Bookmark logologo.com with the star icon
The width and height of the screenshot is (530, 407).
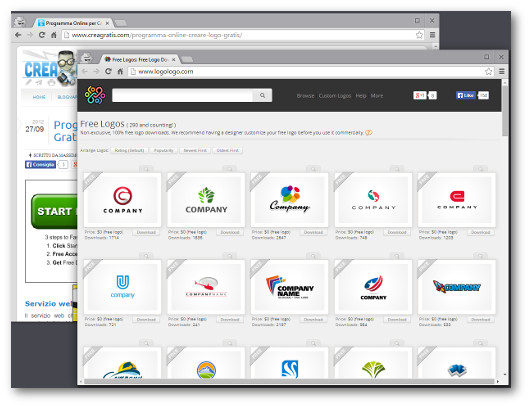[488, 72]
